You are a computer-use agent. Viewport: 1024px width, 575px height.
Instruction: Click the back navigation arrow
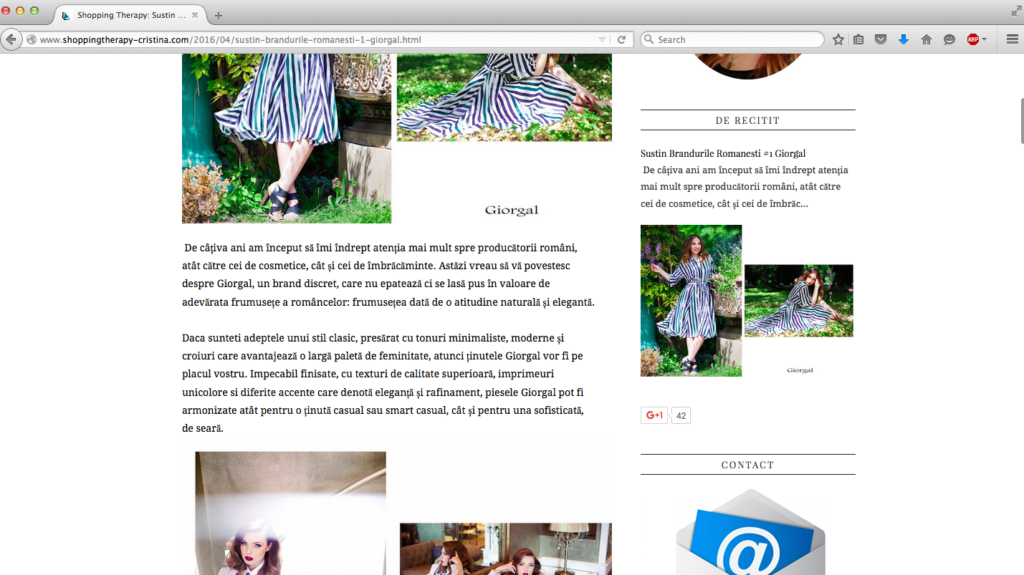pos(12,40)
